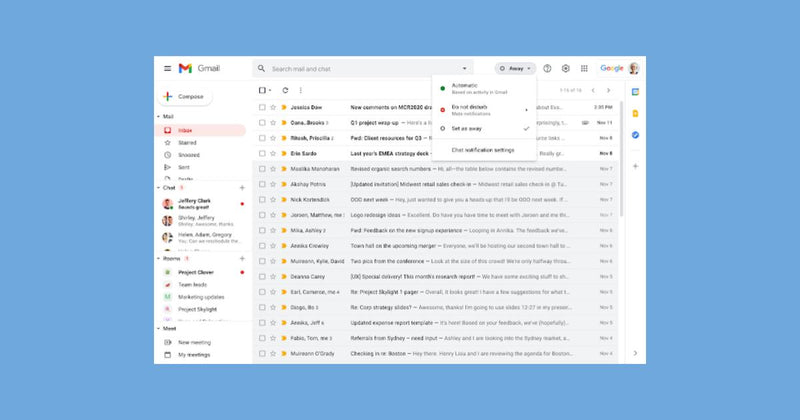Click the Search mail and chat field

point(365,68)
